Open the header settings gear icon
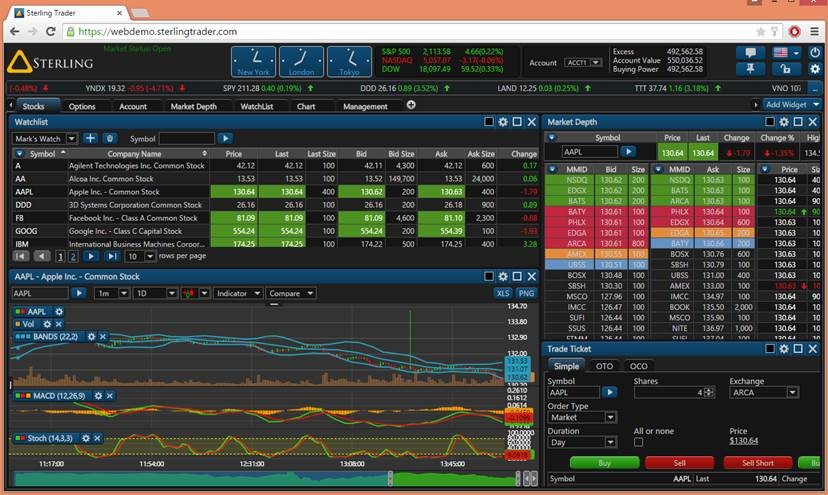The width and height of the screenshot is (828, 495). (x=815, y=69)
